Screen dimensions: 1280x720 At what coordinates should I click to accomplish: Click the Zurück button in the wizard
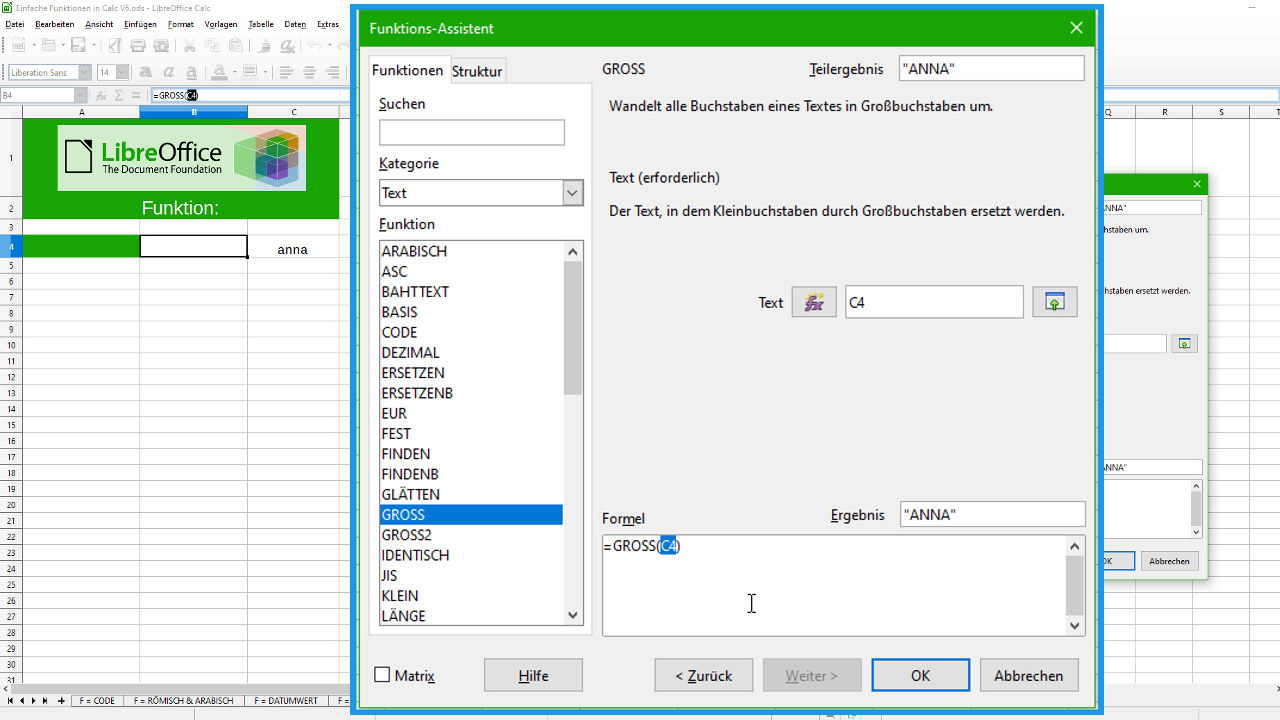(703, 675)
